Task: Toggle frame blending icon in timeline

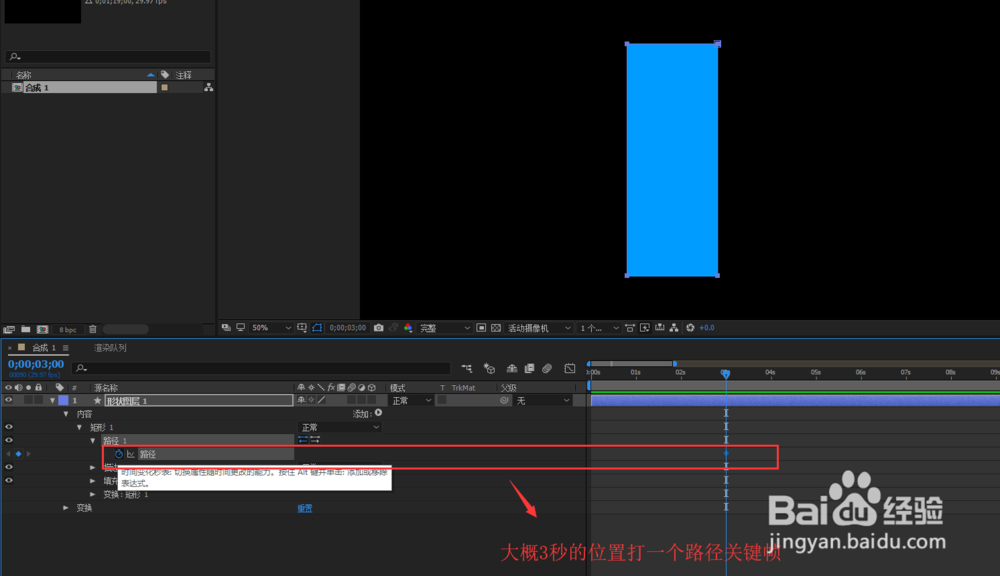Action: click(529, 368)
